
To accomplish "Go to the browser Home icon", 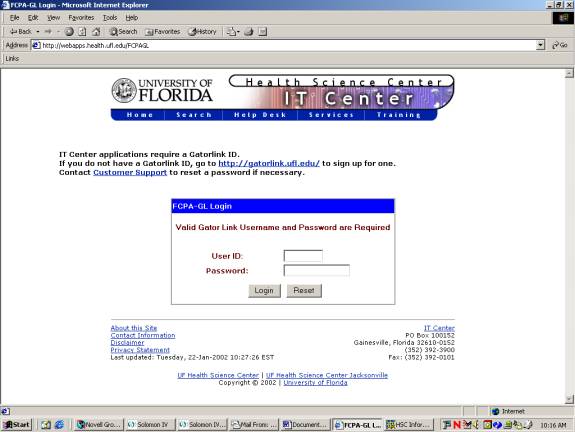I will 96,32.
